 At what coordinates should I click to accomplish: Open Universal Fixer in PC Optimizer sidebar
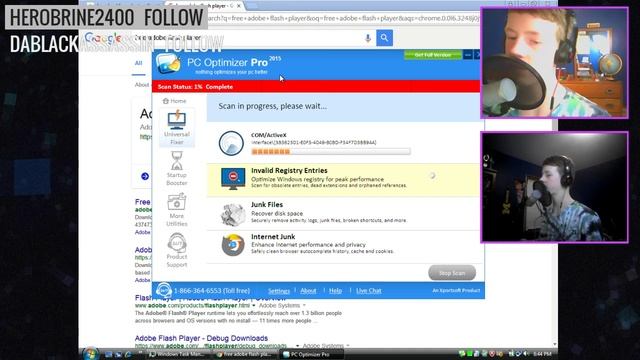tap(177, 127)
